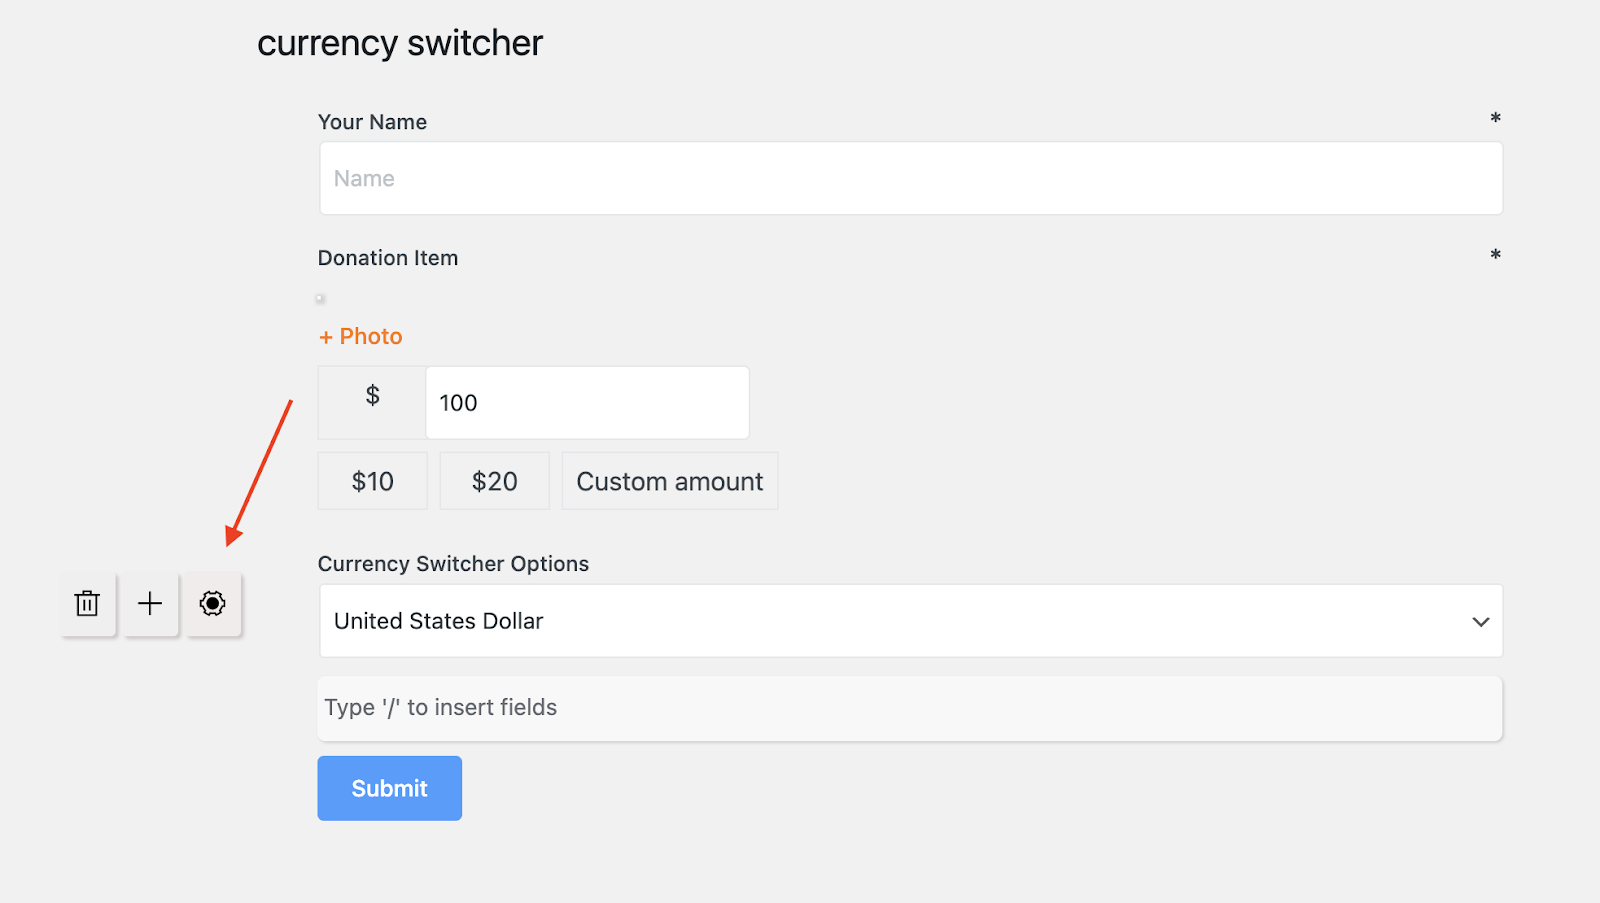Open the United States Dollar selector
Viewport: 1600px width, 903px height.
point(910,621)
